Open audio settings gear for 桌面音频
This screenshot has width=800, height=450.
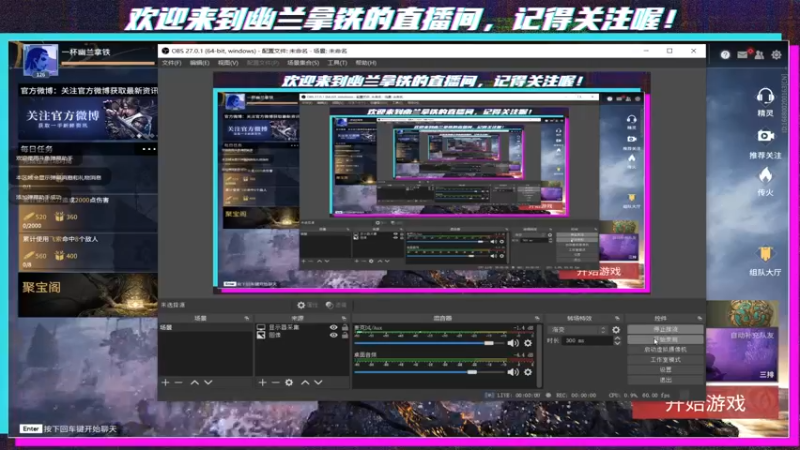point(528,372)
